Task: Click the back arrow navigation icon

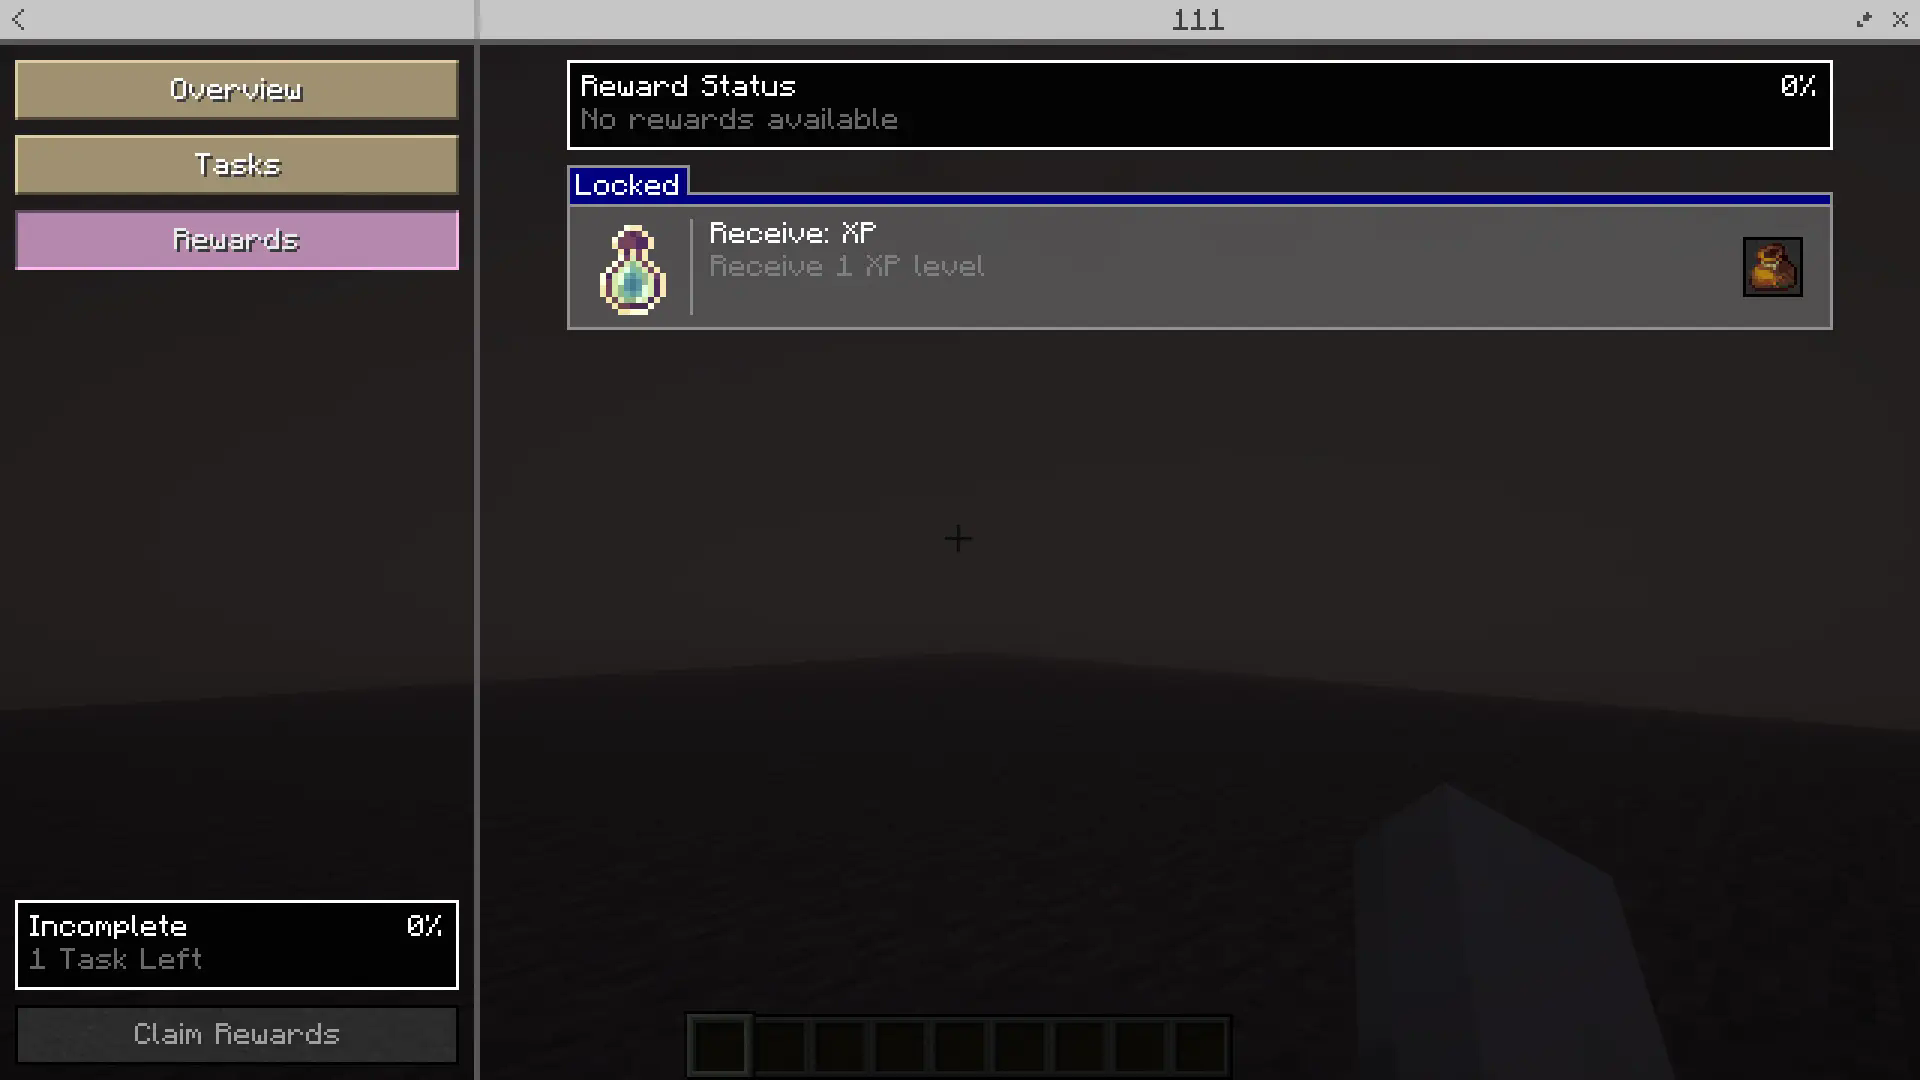Action: pos(18,18)
